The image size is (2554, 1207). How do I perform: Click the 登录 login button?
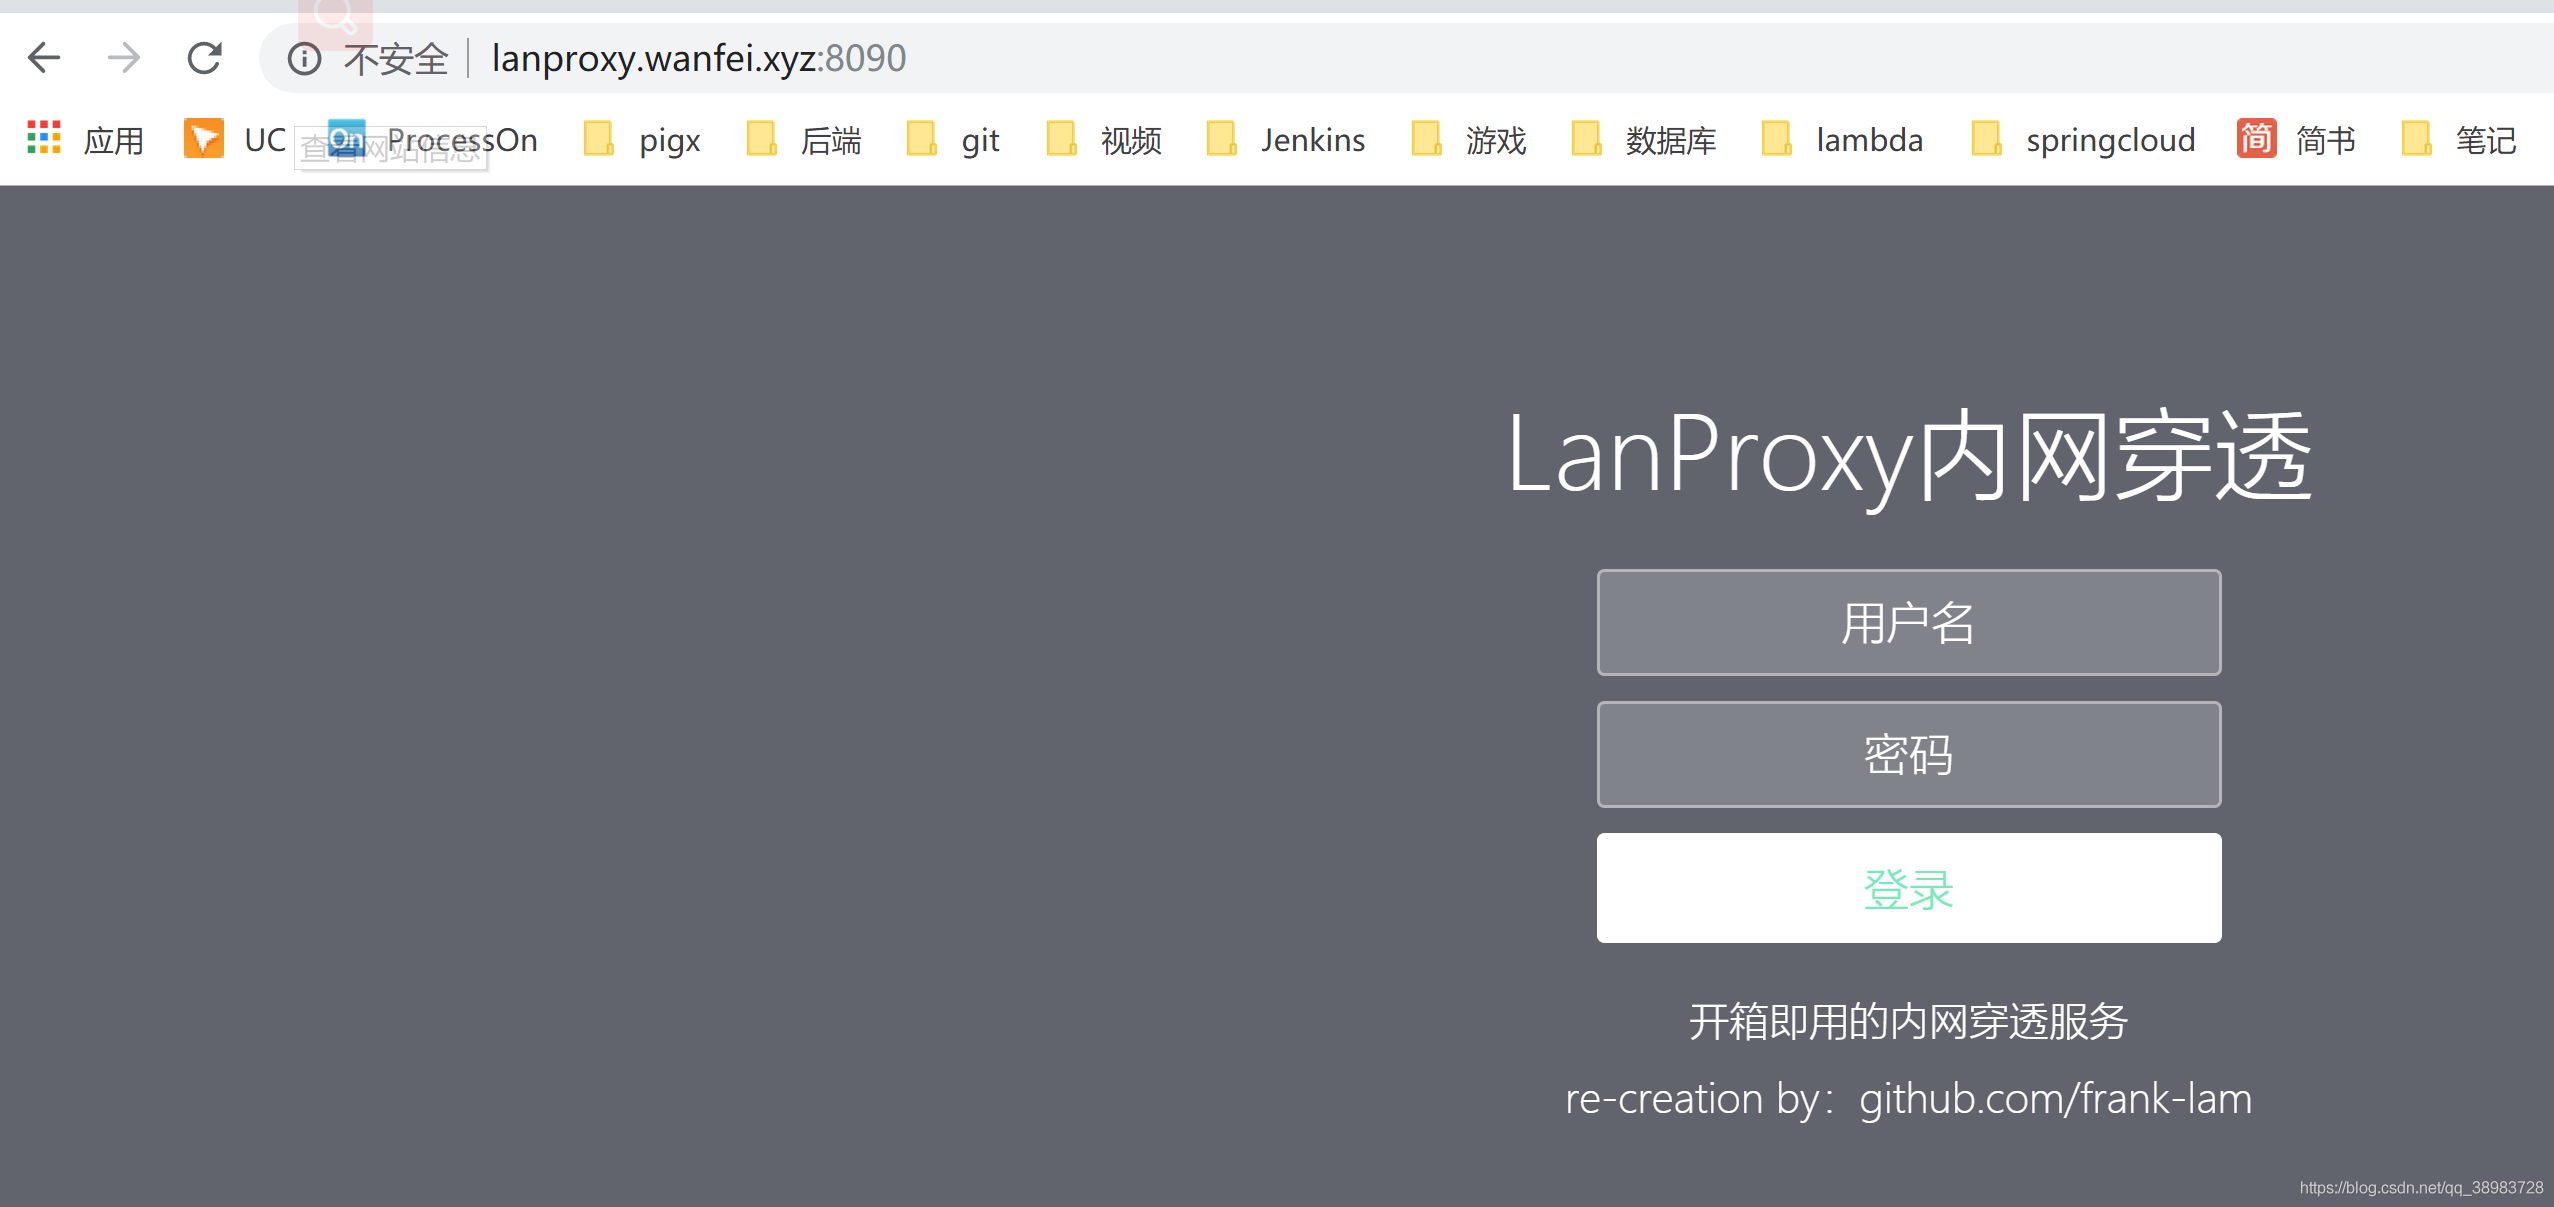tap(1908, 888)
